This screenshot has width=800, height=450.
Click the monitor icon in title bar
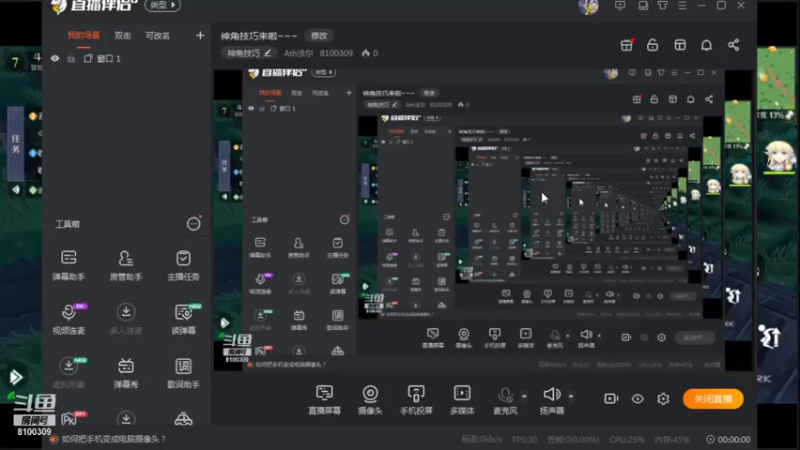point(620,5)
